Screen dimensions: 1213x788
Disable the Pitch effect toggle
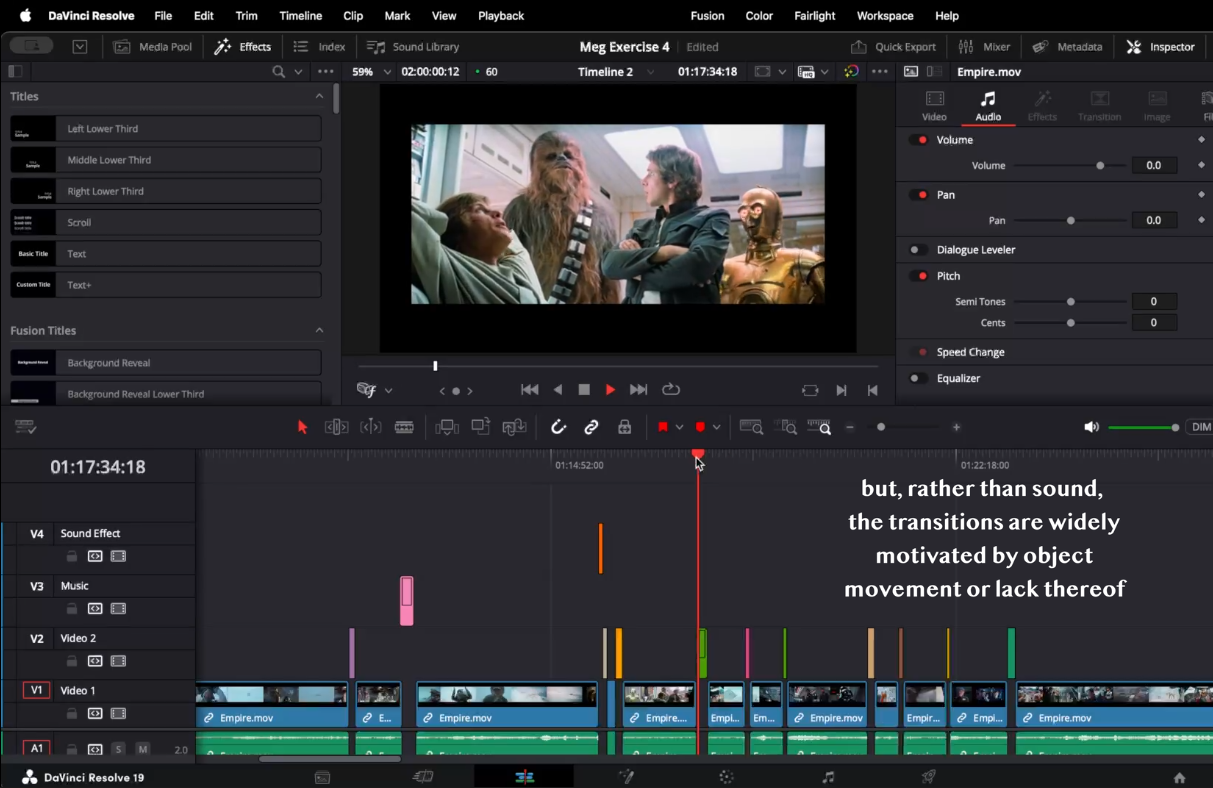(918, 276)
